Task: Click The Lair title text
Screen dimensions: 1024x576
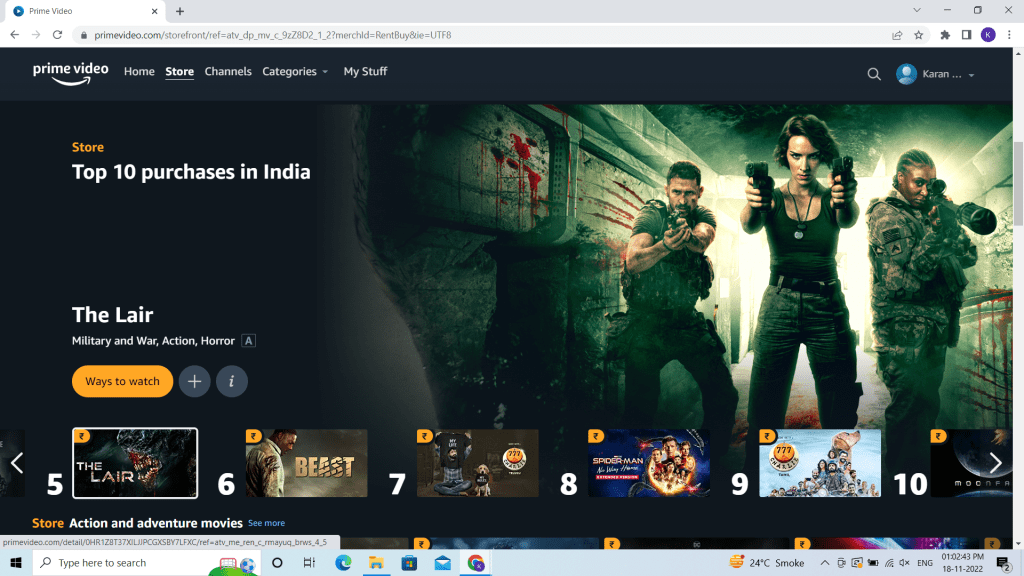Action: [112, 315]
